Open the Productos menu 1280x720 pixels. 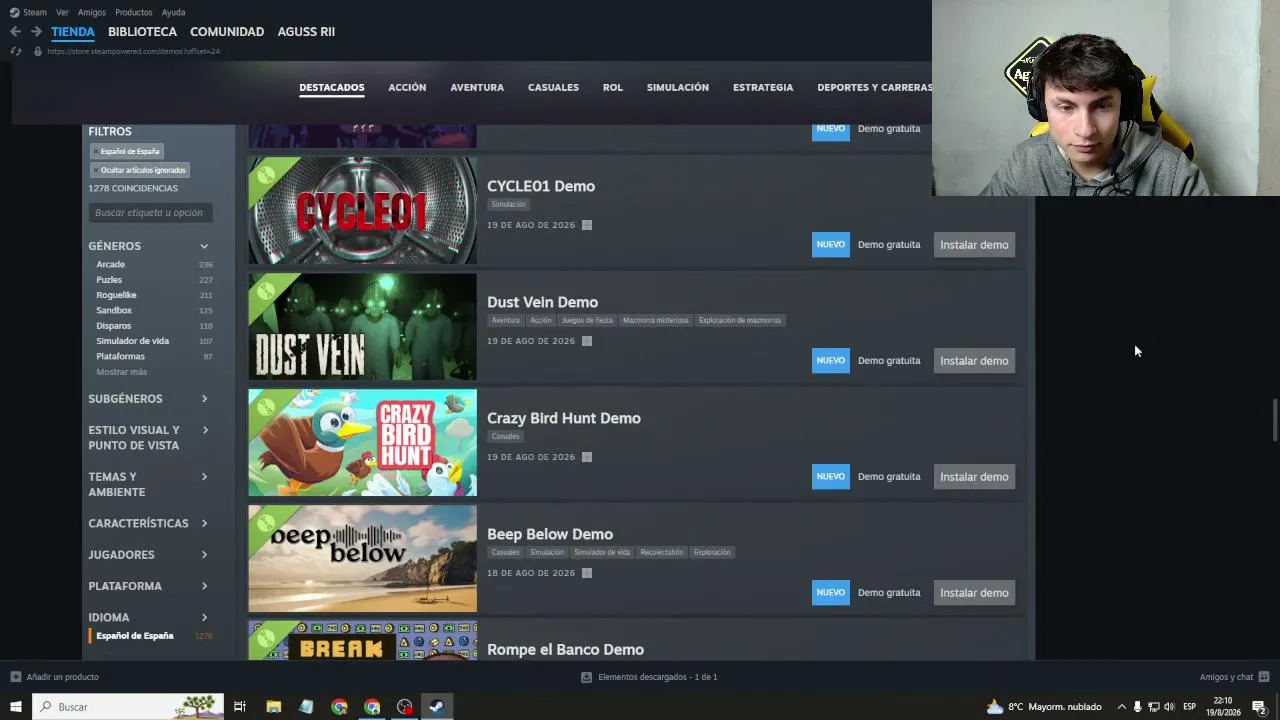(x=133, y=12)
